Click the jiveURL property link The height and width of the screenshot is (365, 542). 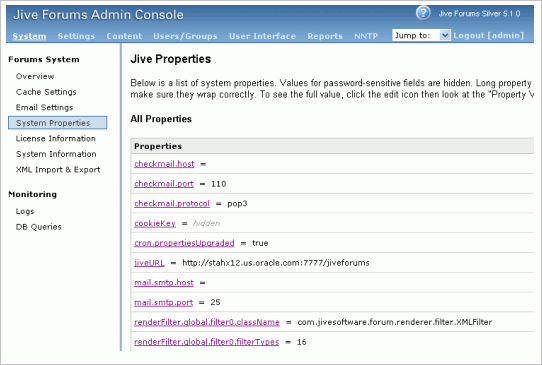click(x=149, y=263)
